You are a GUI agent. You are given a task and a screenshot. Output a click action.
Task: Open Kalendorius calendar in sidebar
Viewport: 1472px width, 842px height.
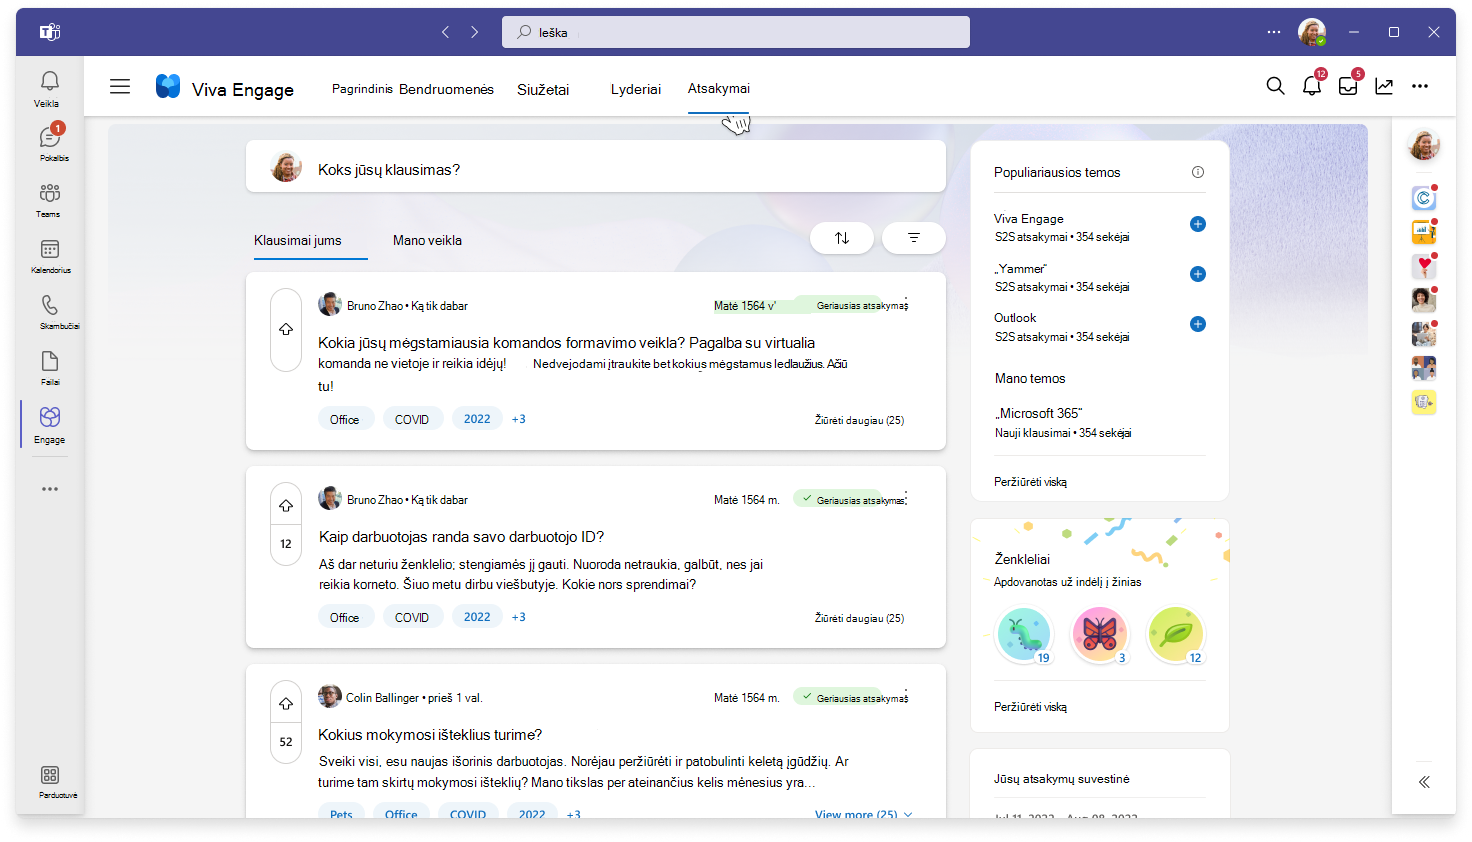tap(50, 255)
